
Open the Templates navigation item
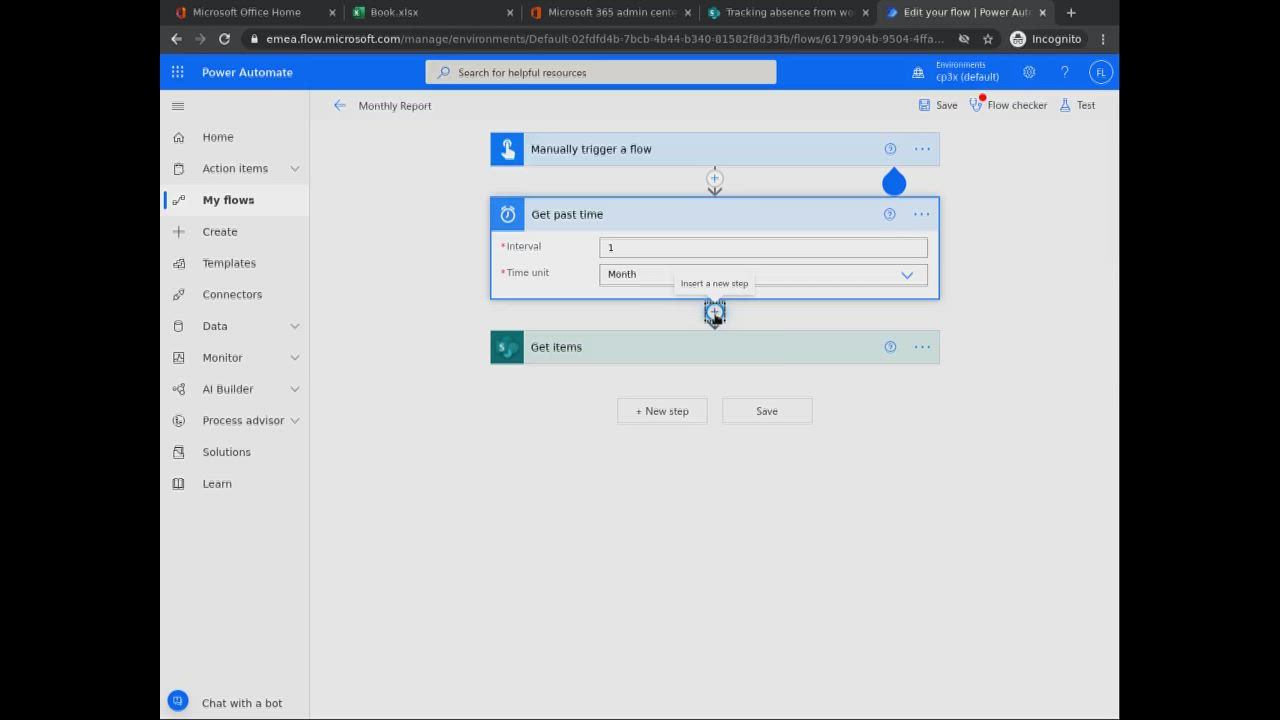tap(229, 263)
